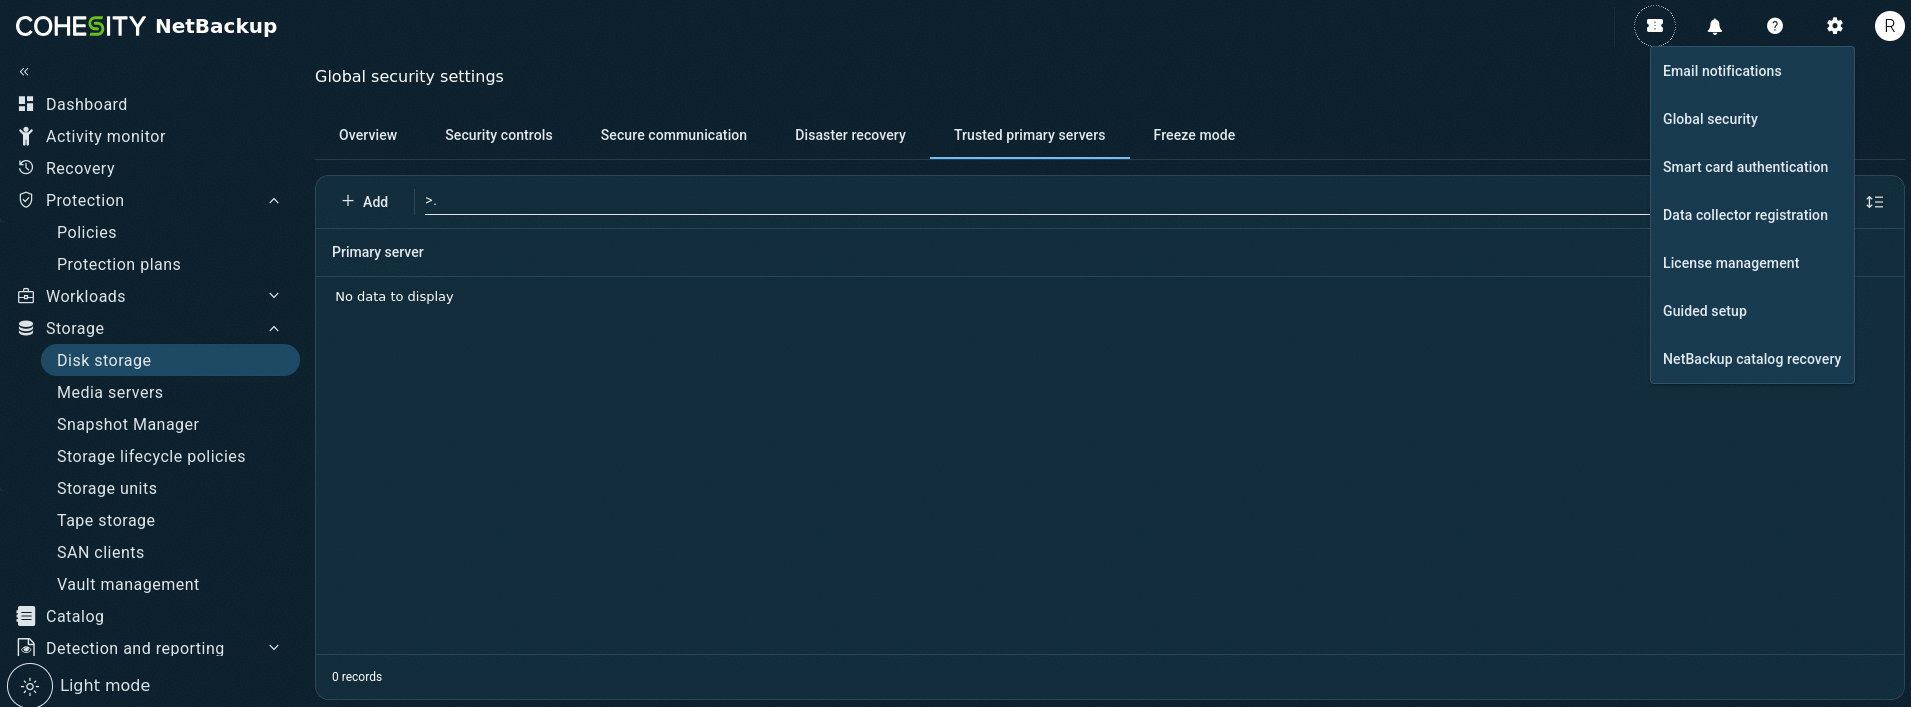The image size is (1911, 707).
Task: Open Tape storage
Action: (x=106, y=520)
